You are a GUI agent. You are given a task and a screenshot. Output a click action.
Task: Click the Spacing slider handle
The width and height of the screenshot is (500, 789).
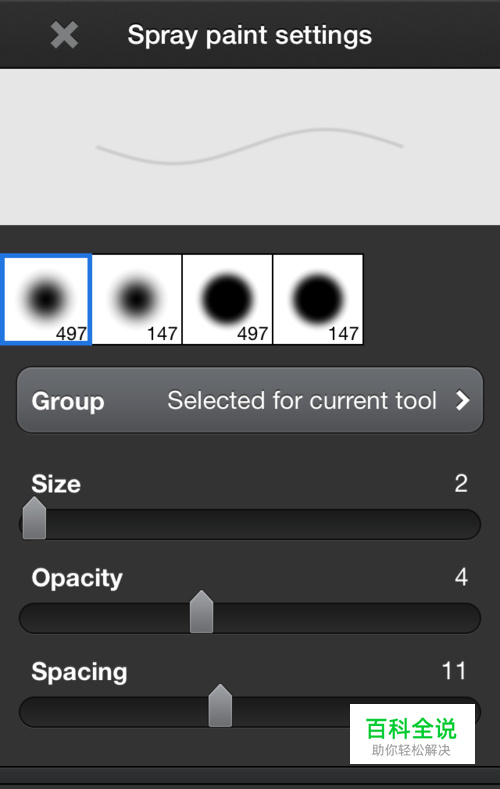coord(220,705)
